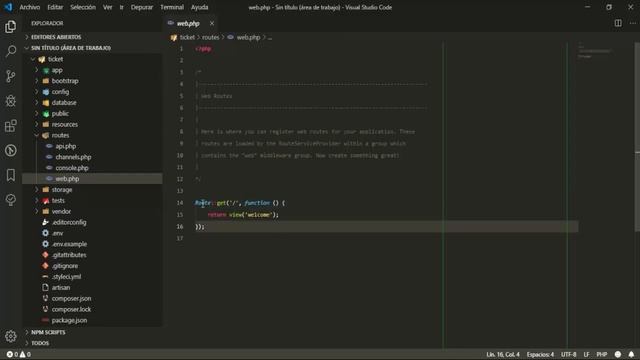Open the Ayuda menu
The height and width of the screenshot is (360, 640).
tap(200, 7)
